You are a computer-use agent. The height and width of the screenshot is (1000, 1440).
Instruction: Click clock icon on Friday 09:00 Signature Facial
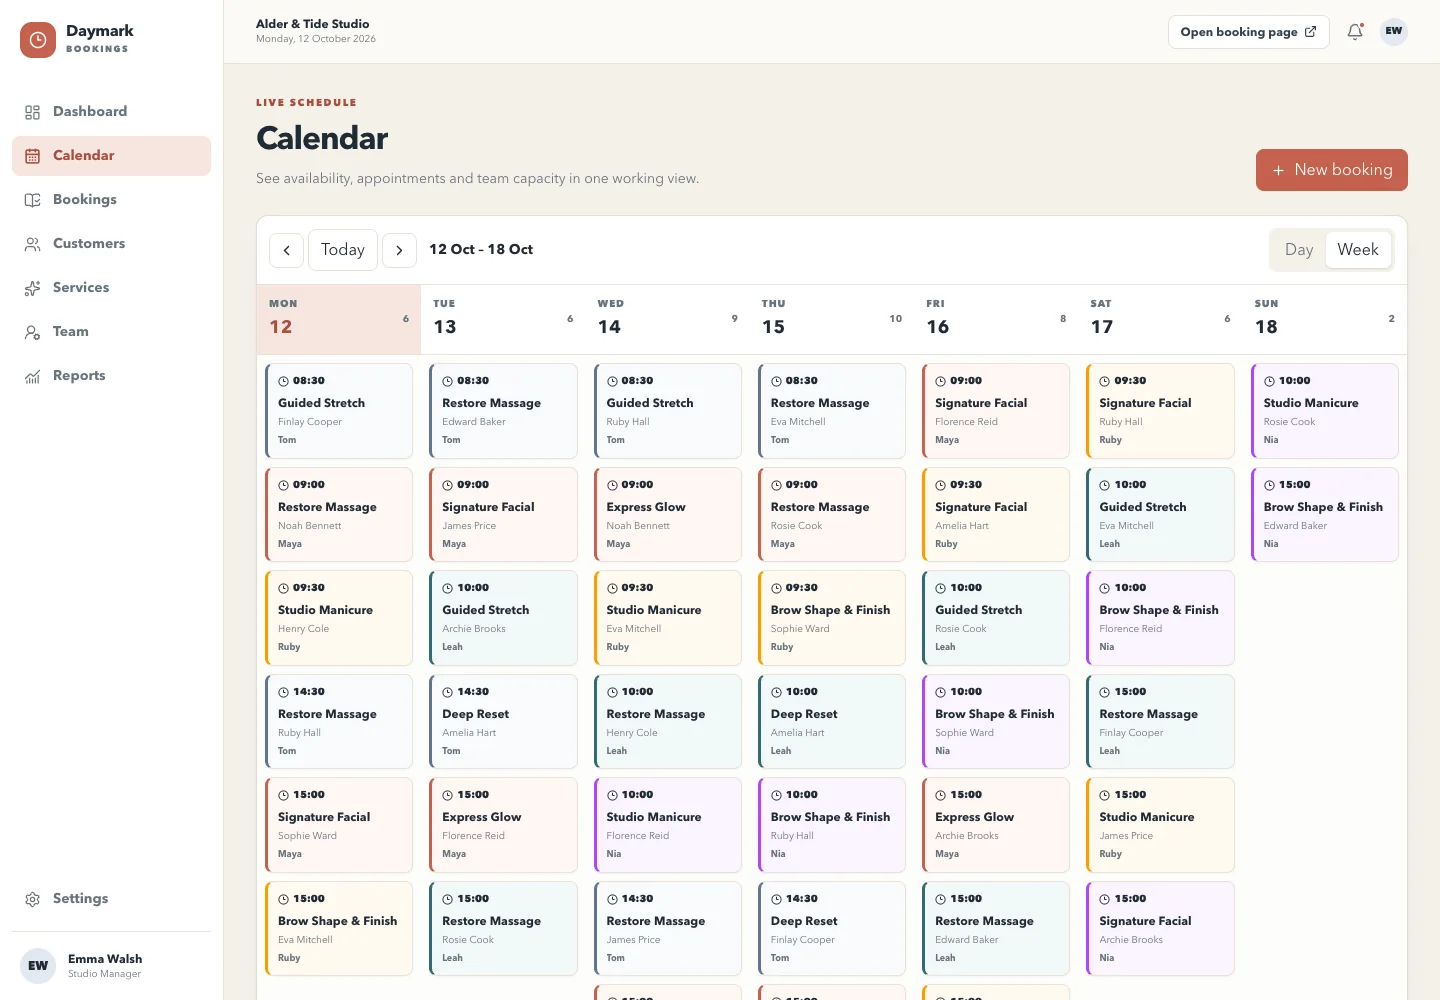click(x=941, y=381)
